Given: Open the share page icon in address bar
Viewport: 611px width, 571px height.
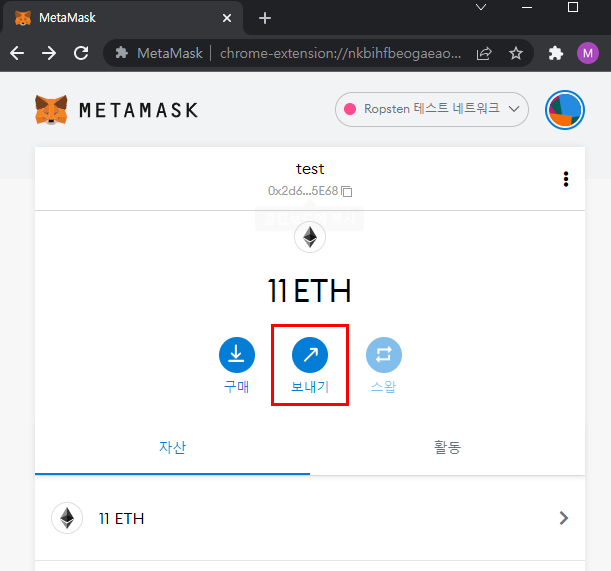Looking at the screenshot, I should [x=484, y=53].
